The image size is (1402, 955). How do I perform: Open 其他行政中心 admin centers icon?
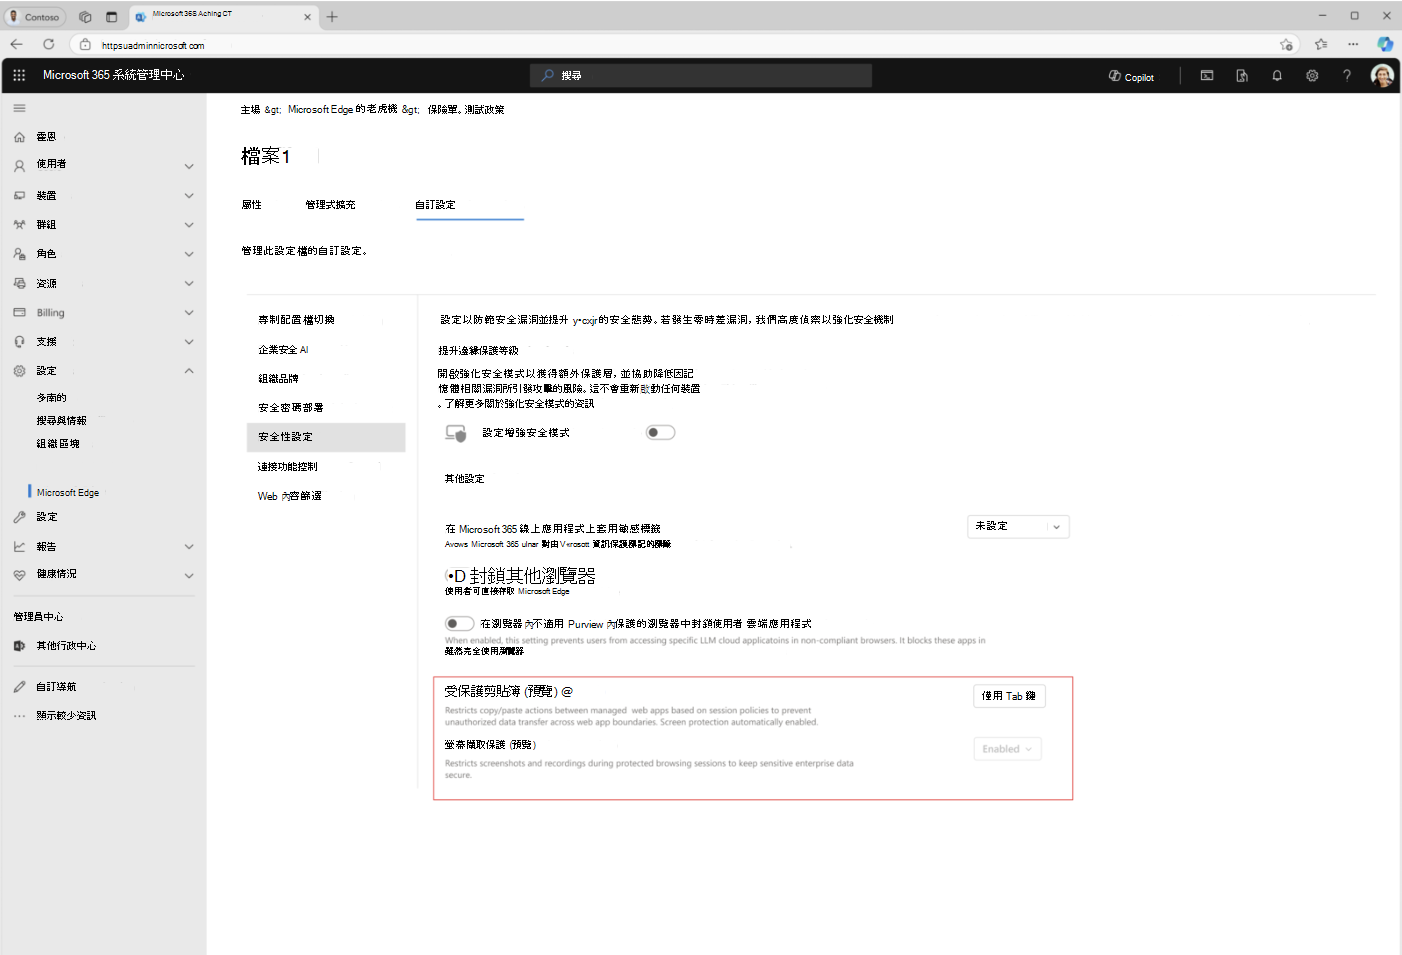click(x=19, y=646)
